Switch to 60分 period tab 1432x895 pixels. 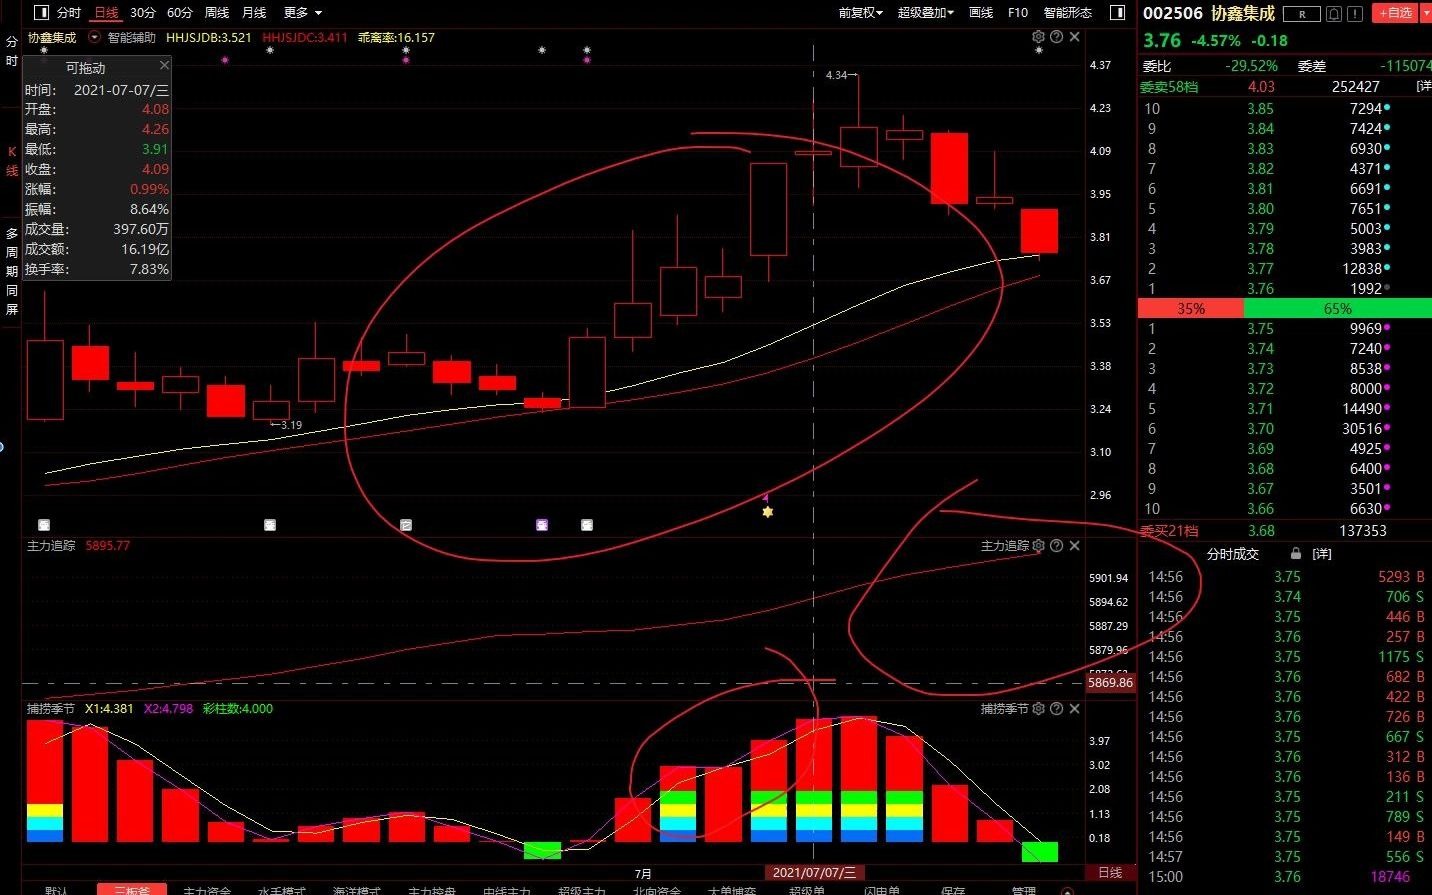pyautogui.click(x=180, y=12)
